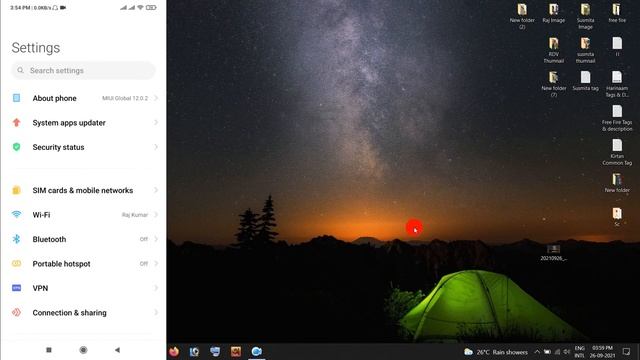Expand Wi-Fi row chevron
Viewport: 640px width, 360px height.
tap(156, 215)
